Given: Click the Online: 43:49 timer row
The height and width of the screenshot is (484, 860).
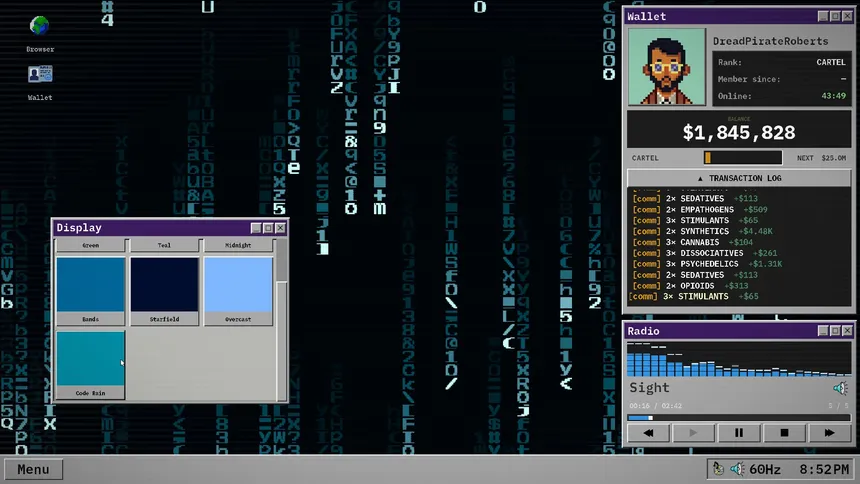Looking at the screenshot, I should click(782, 96).
